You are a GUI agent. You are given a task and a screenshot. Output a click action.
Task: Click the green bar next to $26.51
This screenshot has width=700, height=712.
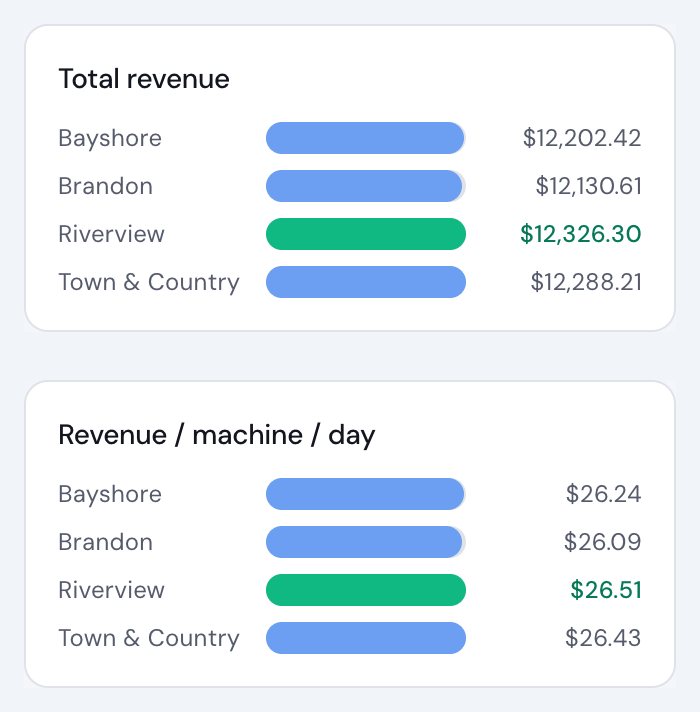pos(366,590)
